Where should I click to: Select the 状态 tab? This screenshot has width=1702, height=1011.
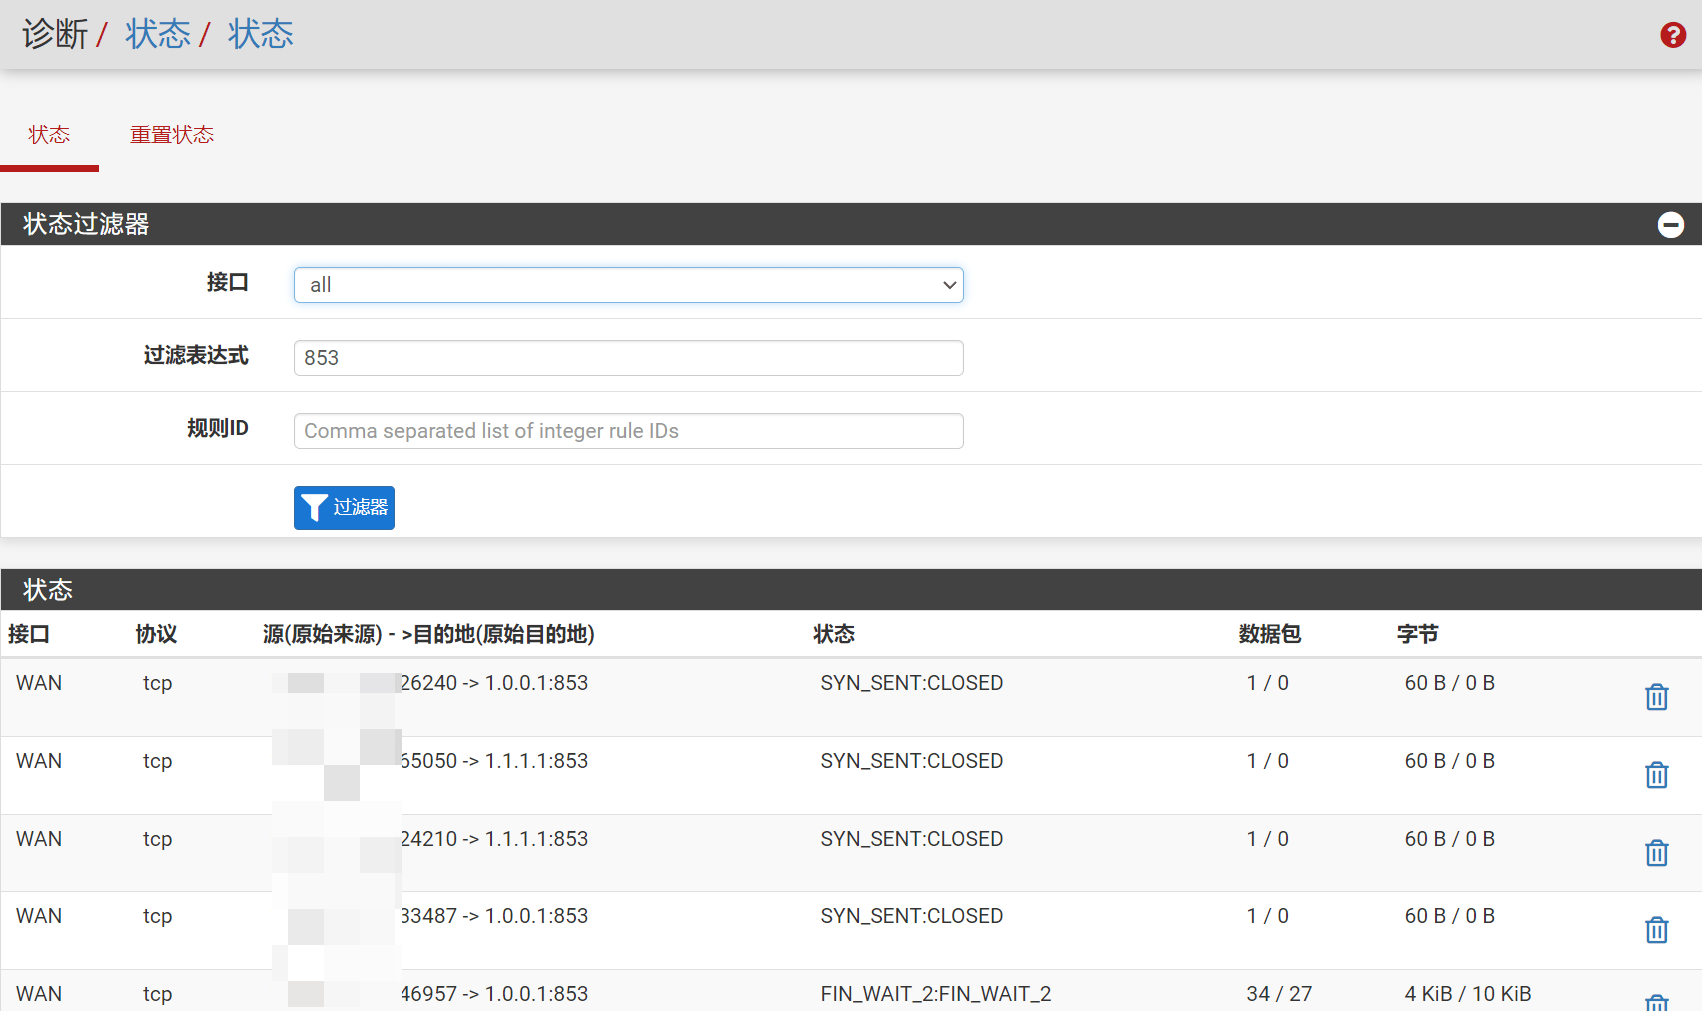coord(49,135)
